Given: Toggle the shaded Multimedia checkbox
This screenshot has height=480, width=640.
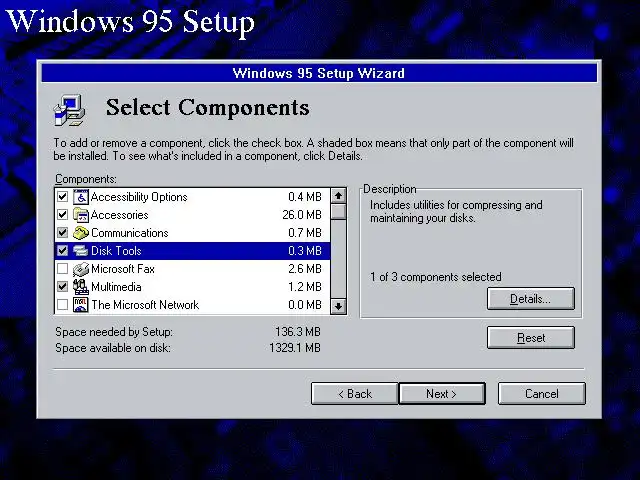Looking at the screenshot, I should 62,287.
